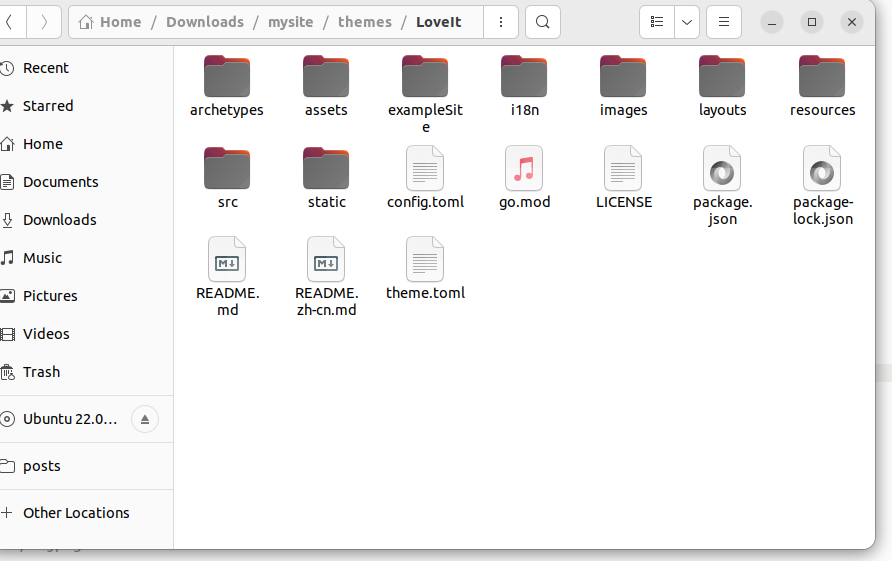
Task: Select the package-lock.json file icon
Action: [x=822, y=168]
